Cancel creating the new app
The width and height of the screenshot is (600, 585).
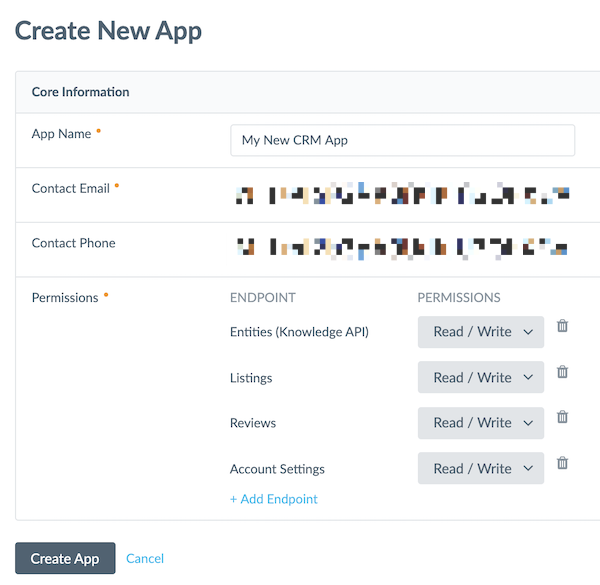(145, 558)
